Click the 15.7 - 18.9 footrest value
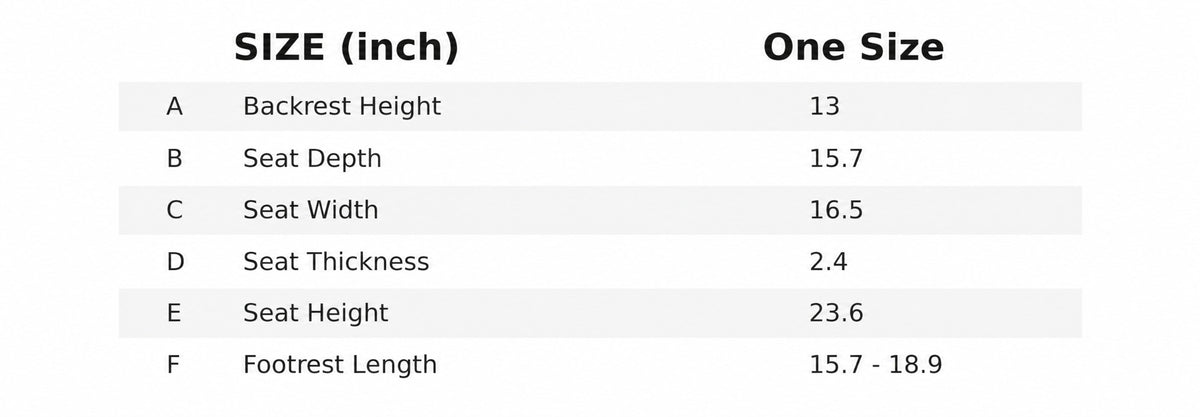1200x417 pixels. click(x=876, y=365)
